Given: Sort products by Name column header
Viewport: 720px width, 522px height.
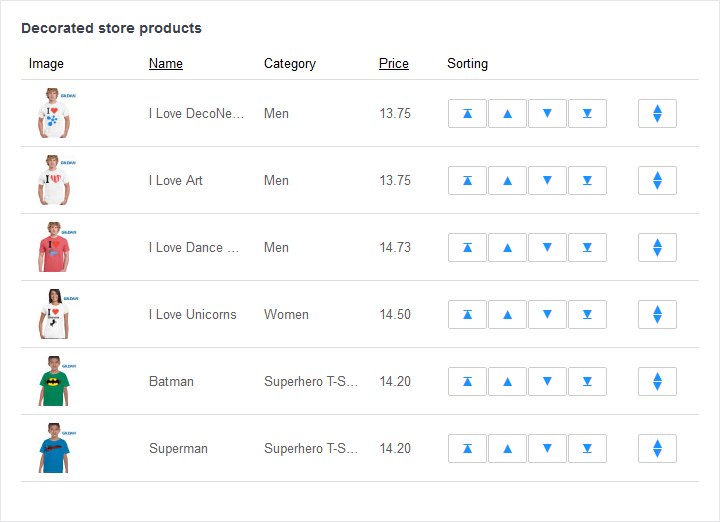Looking at the screenshot, I should click(x=166, y=64).
